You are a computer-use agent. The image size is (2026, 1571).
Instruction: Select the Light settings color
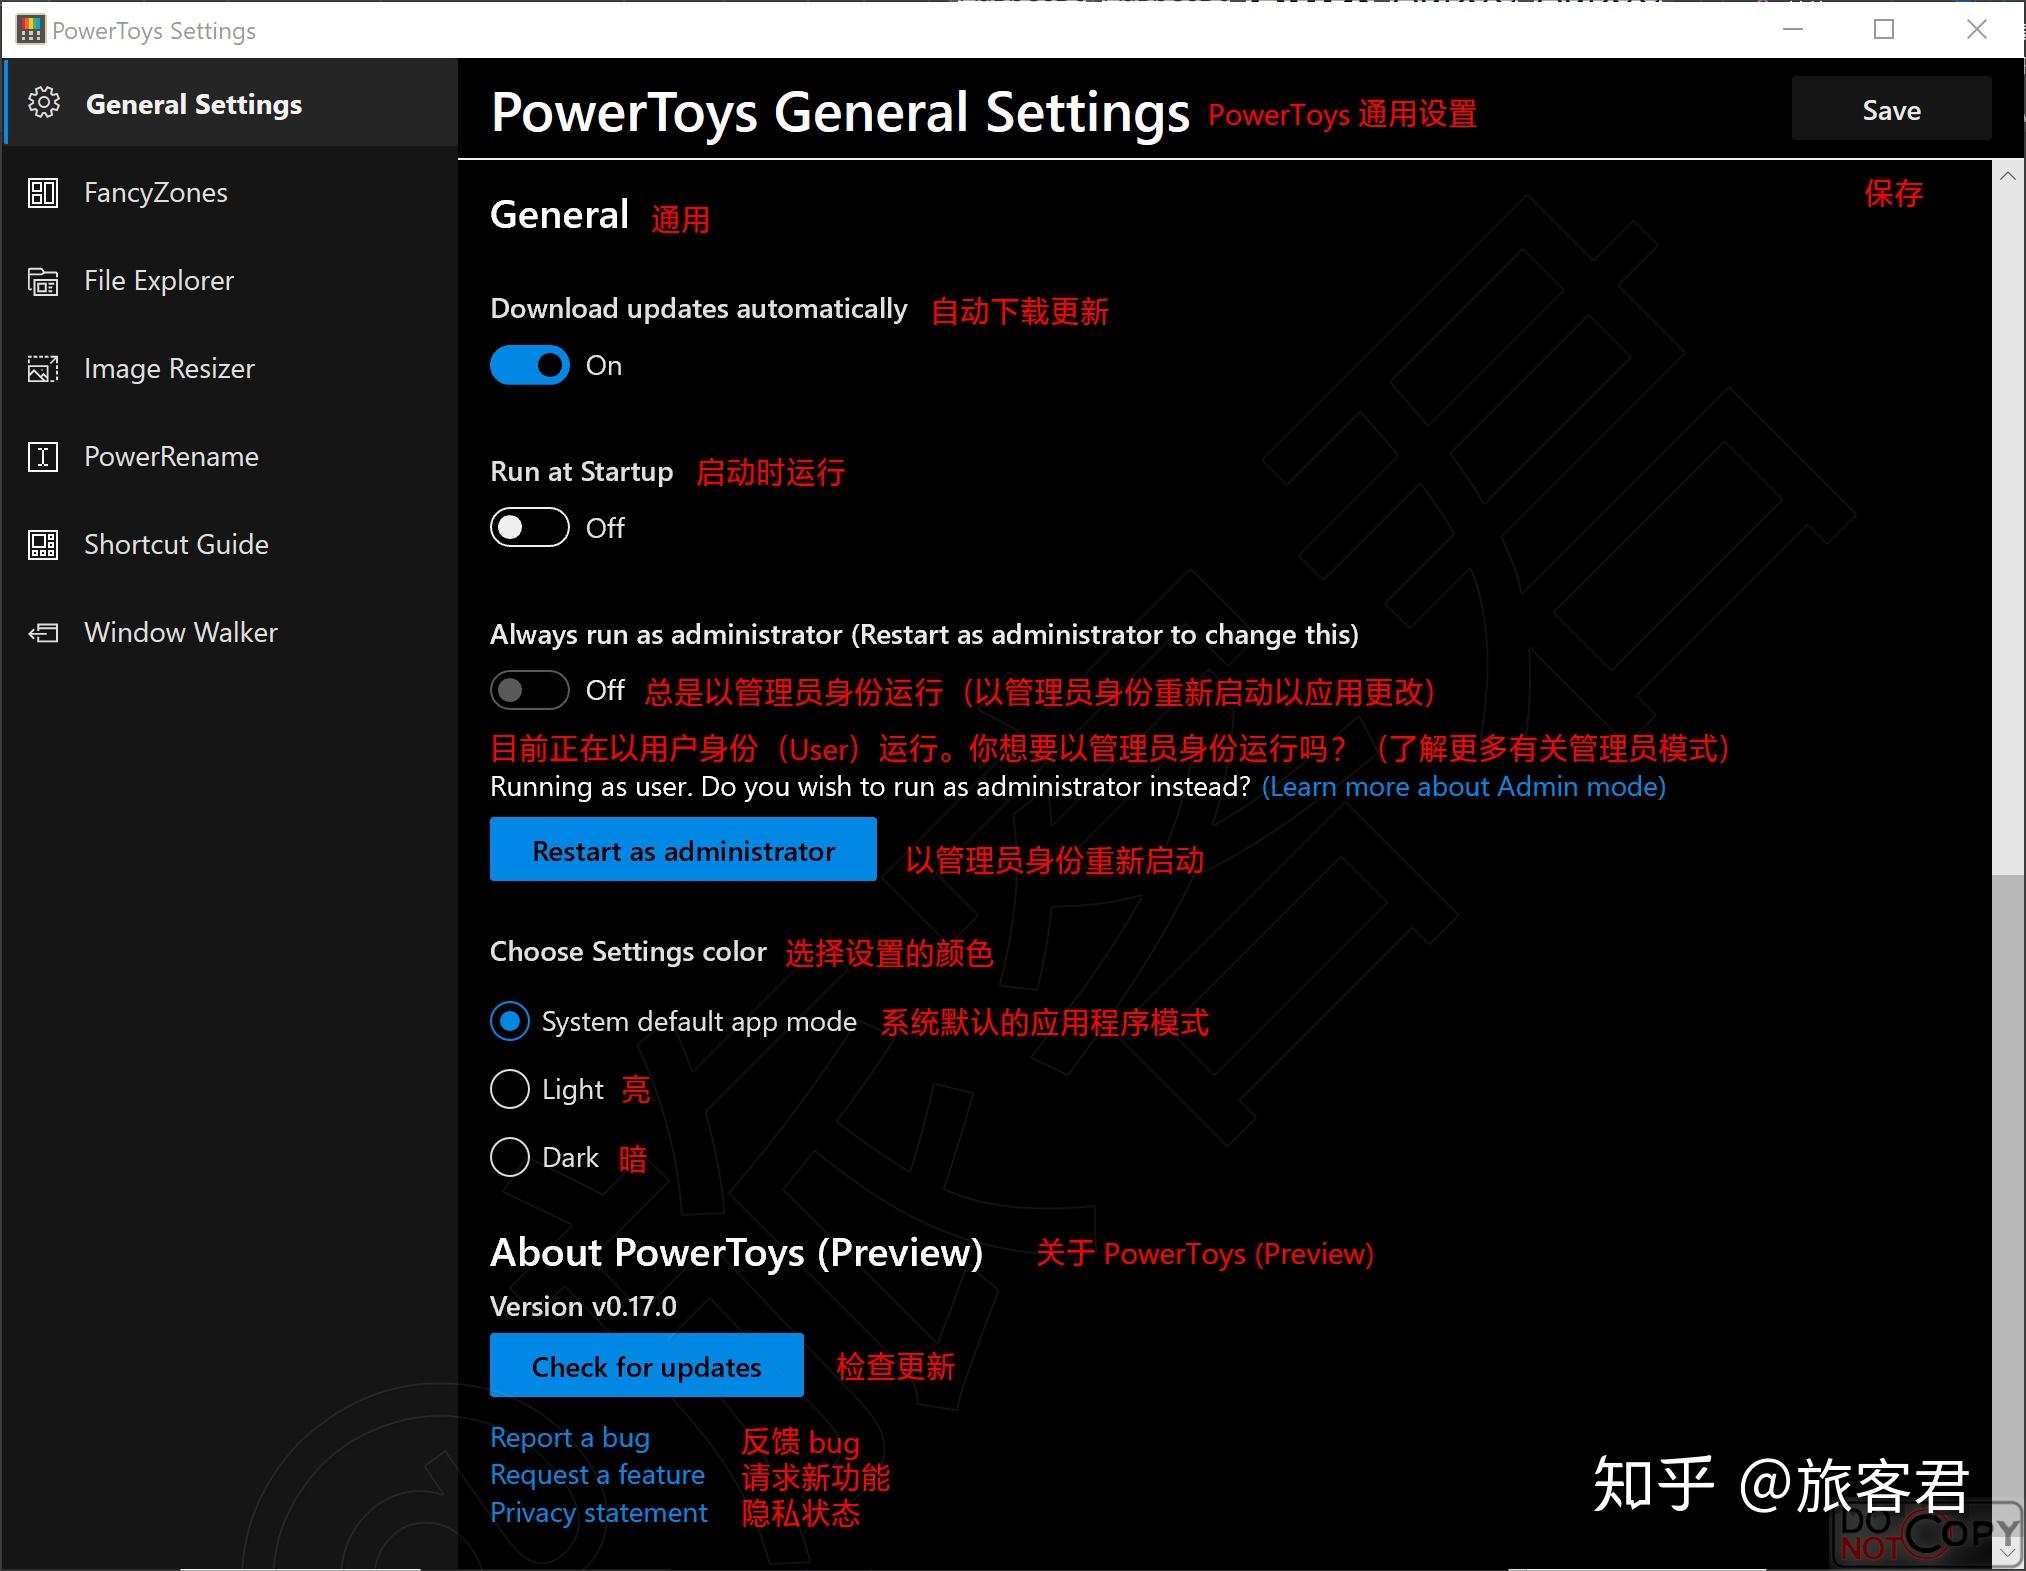[x=510, y=1089]
